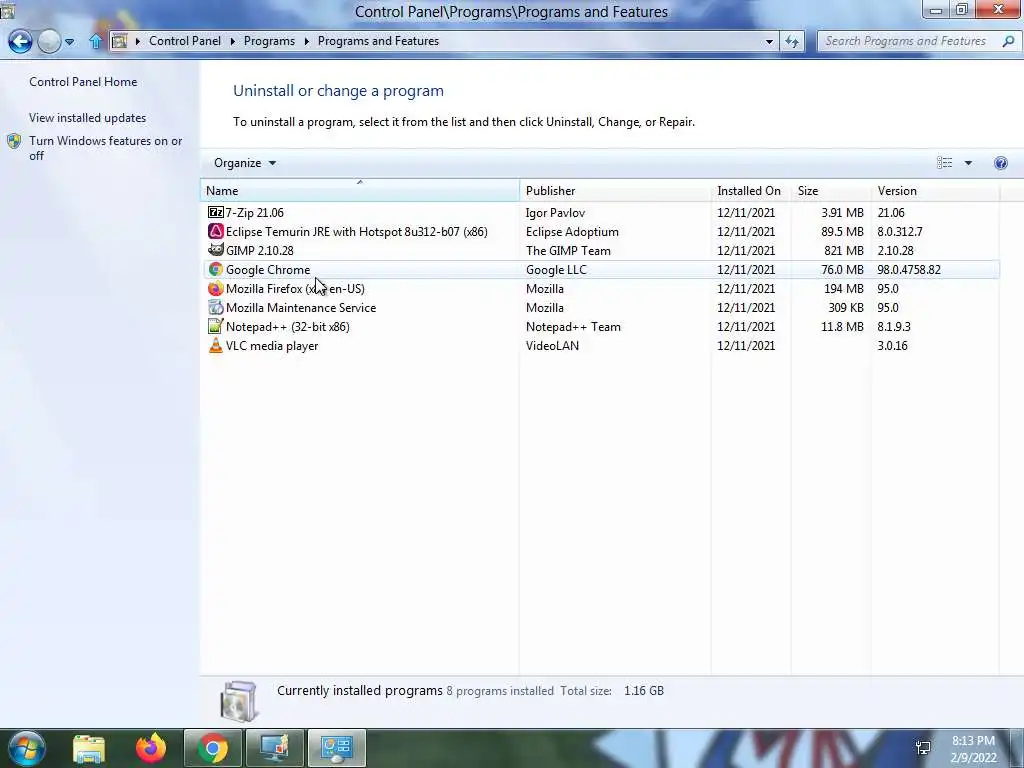Select the Control Panel breadcrumb

[x=185, y=41]
